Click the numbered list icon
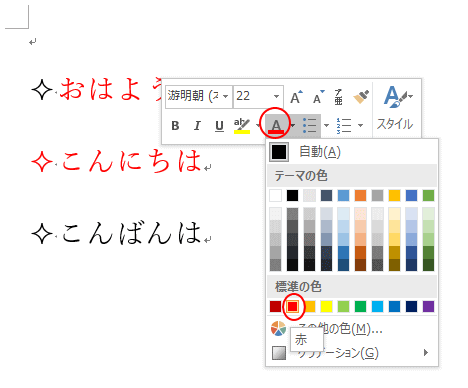 point(344,126)
